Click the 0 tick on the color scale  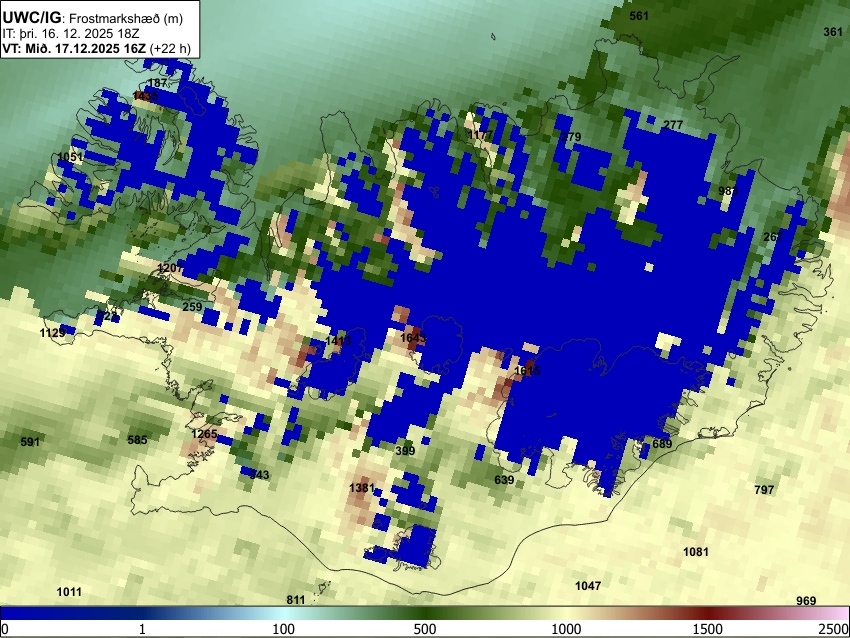[x=5, y=629]
